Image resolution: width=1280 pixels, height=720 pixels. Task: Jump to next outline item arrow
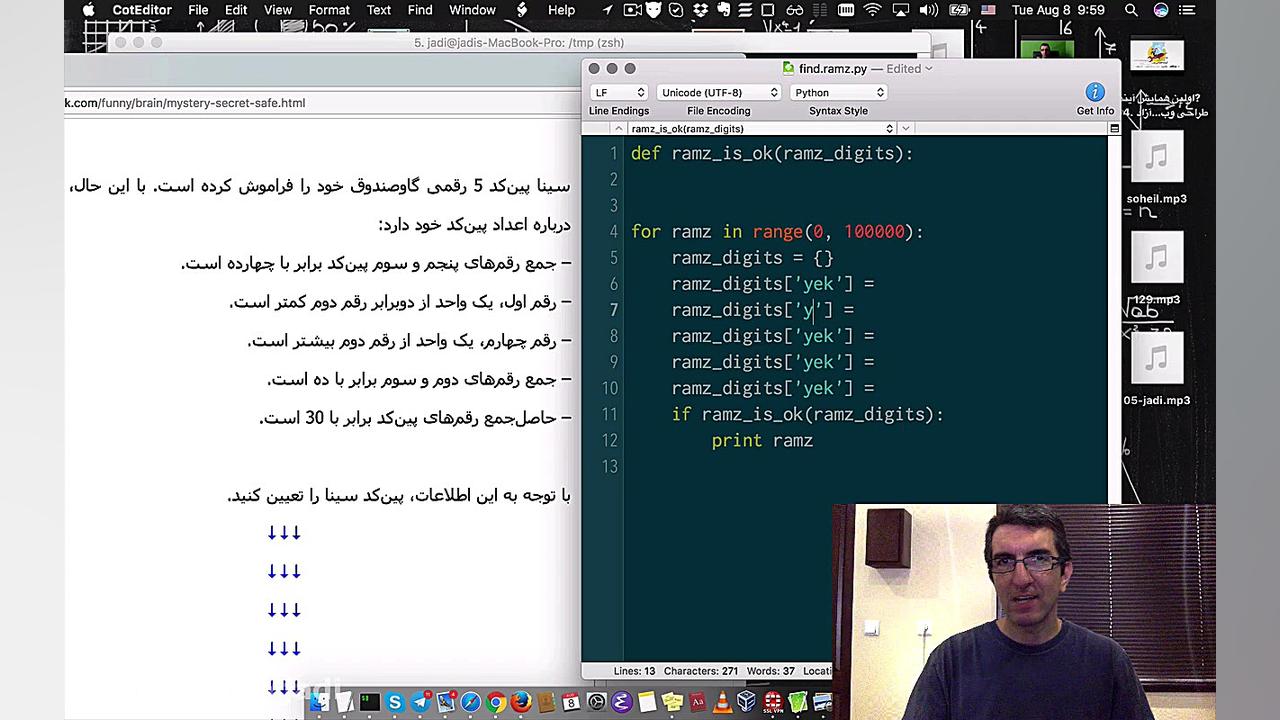pos(905,129)
